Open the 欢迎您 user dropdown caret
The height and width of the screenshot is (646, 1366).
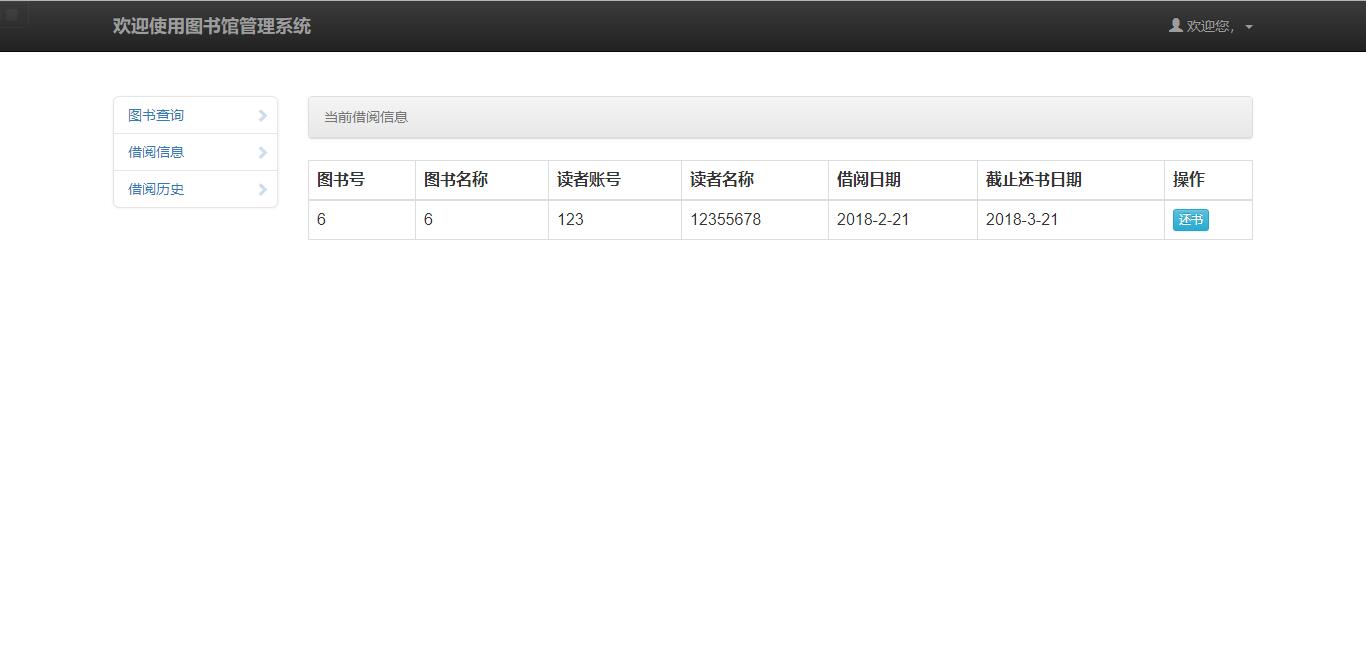1249,27
